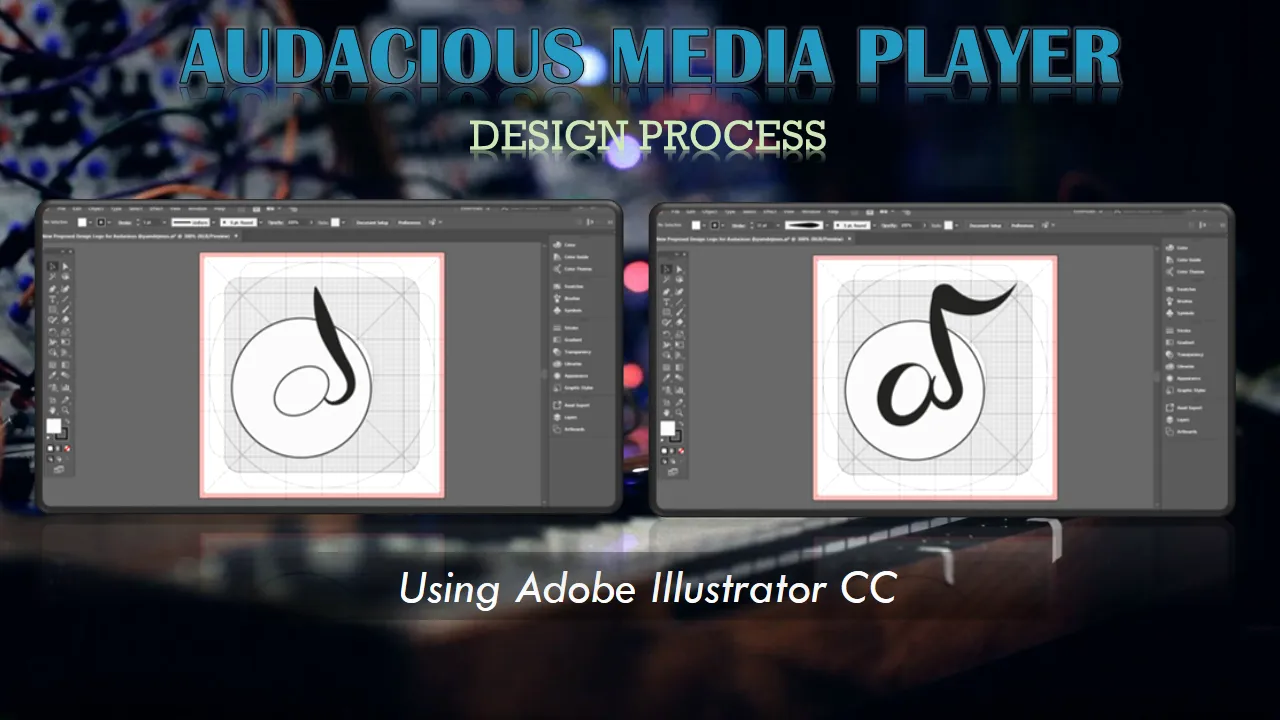Click Preferences button in left window

coord(409,223)
